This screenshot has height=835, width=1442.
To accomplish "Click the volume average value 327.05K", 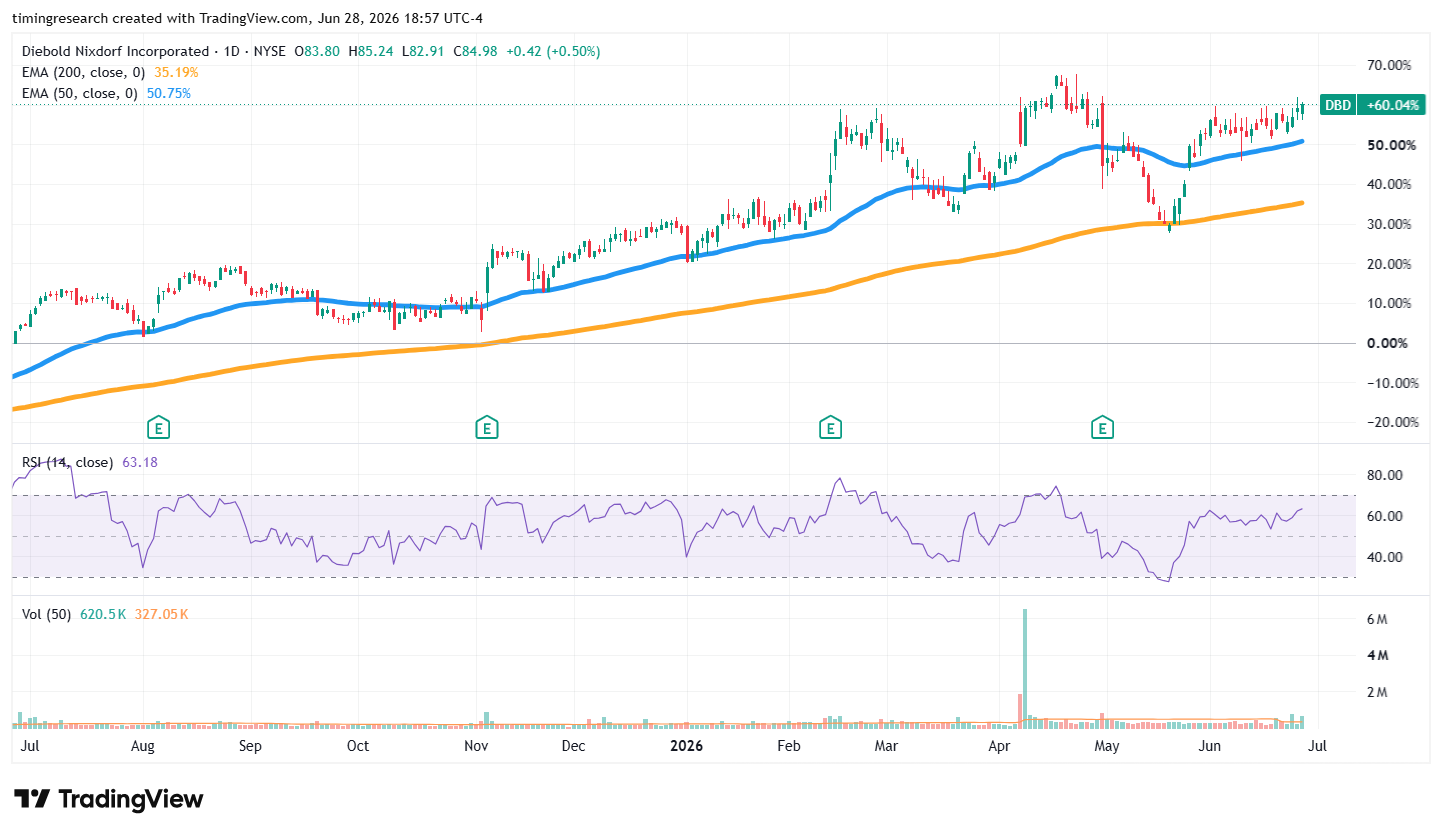I will pos(160,614).
